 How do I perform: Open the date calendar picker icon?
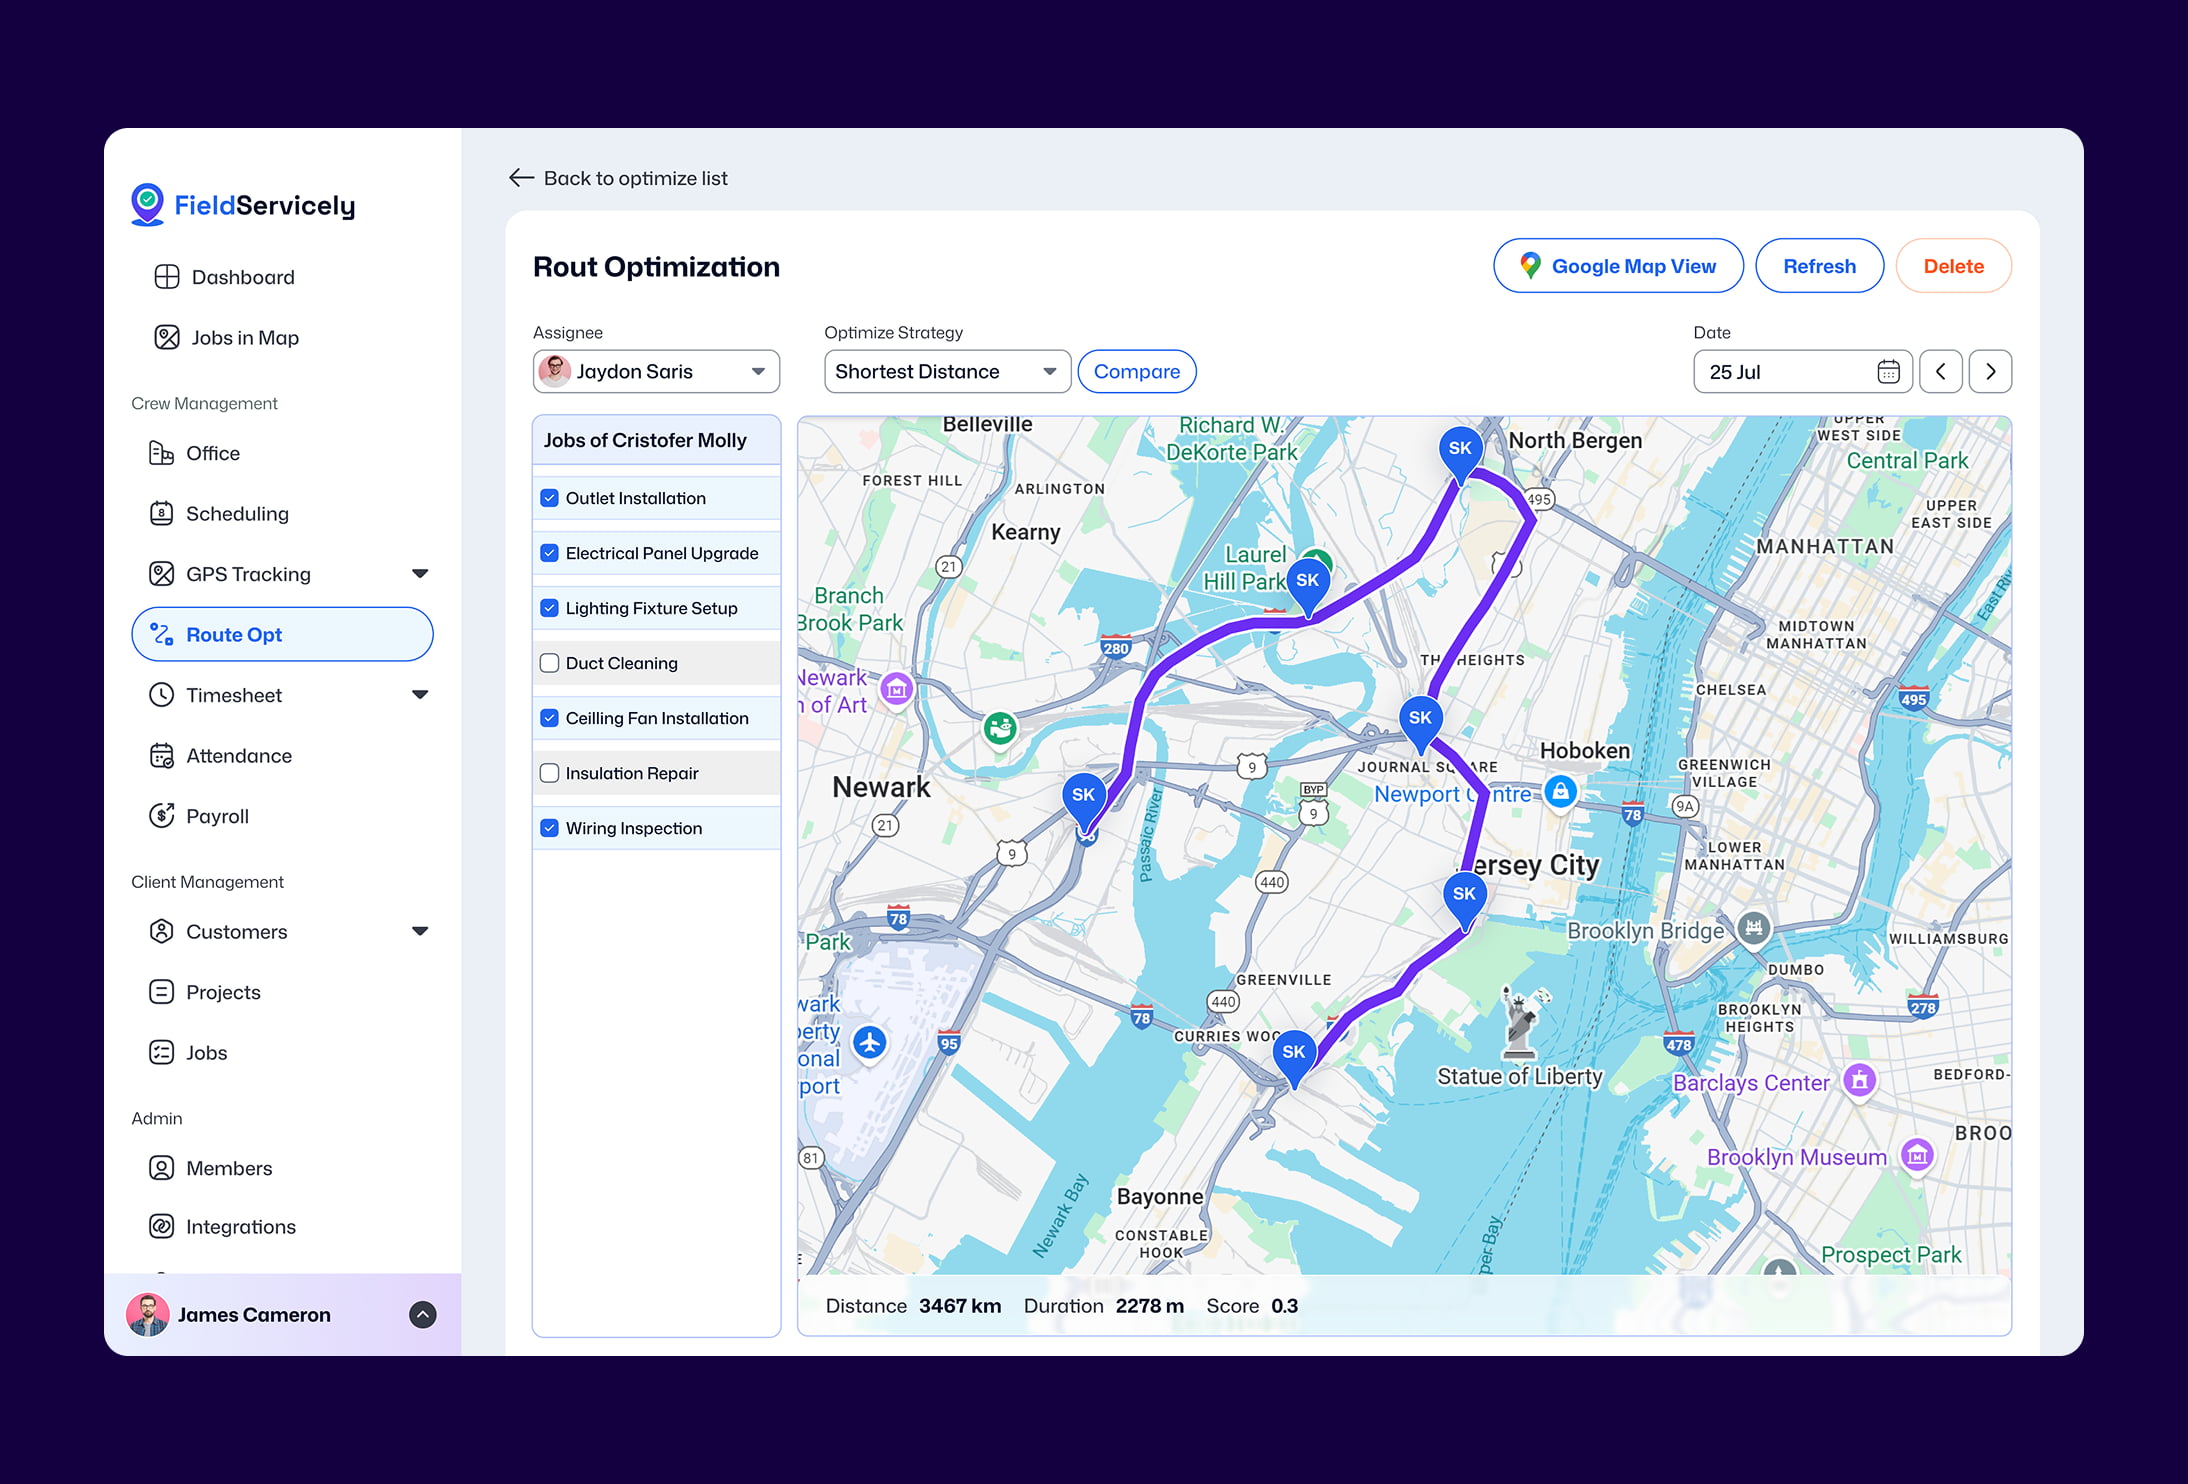[1888, 372]
